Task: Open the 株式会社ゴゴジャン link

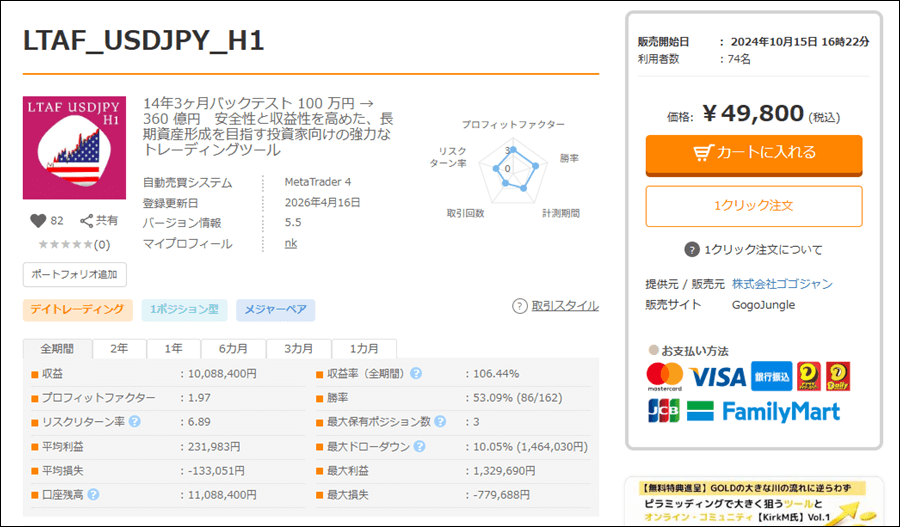Action: click(x=782, y=284)
